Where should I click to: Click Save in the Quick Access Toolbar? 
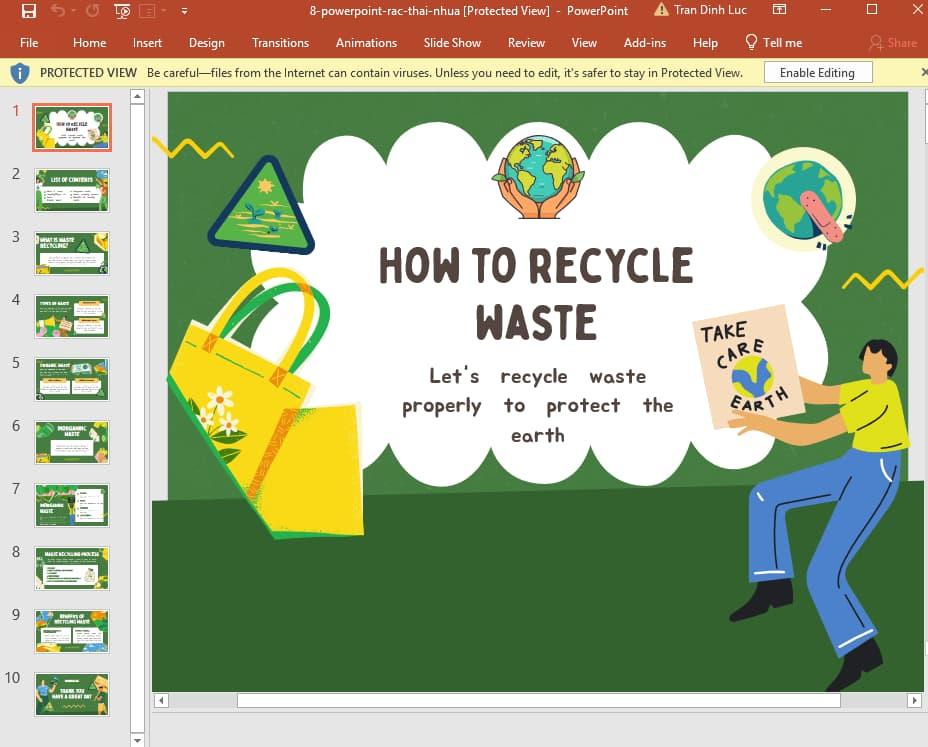coord(30,10)
